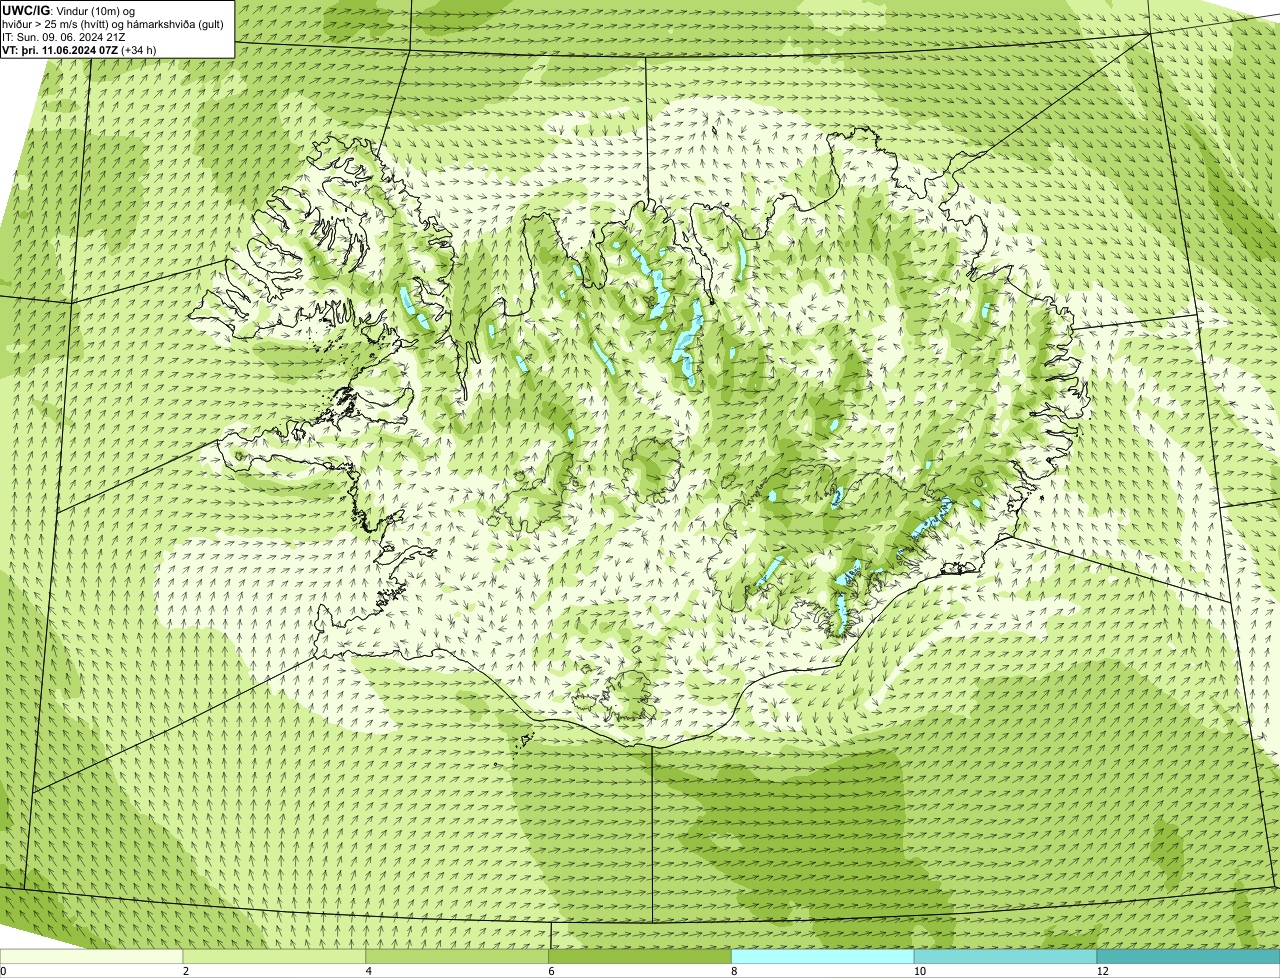Click the 0–2 m/s palest color bar segment
This screenshot has height=978, width=1280.
pyautogui.click(x=92, y=956)
